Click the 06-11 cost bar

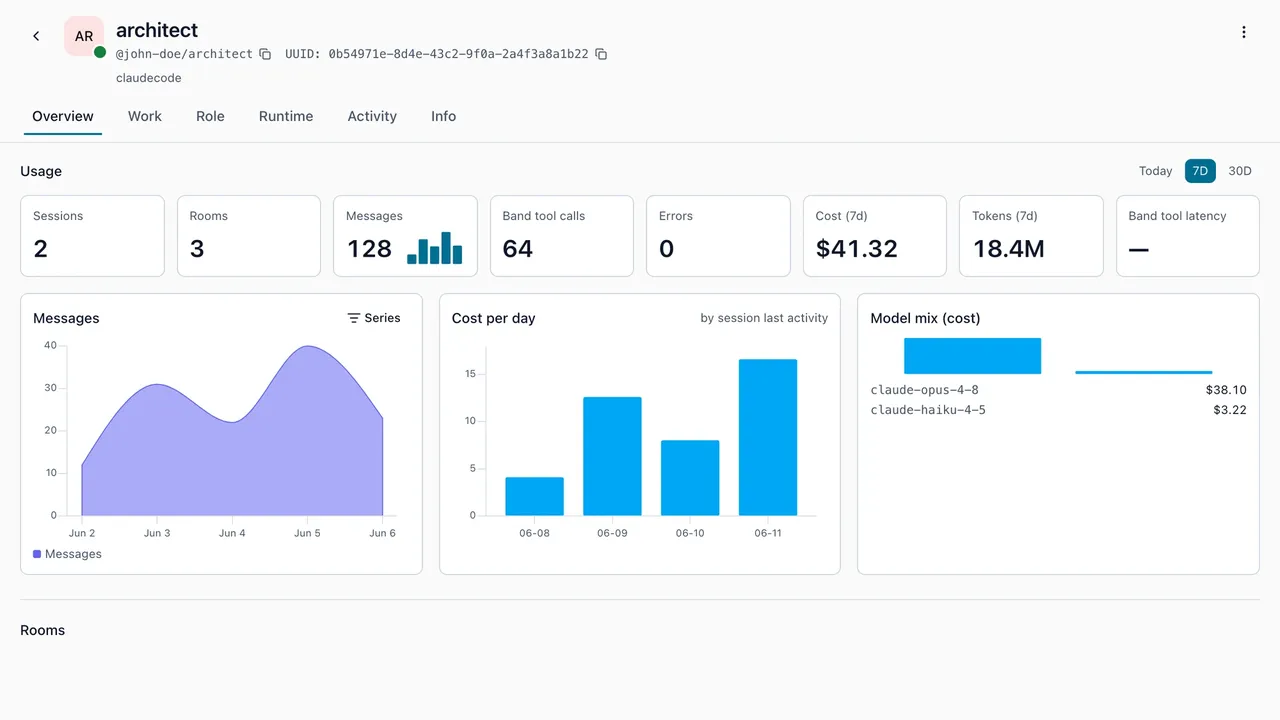pos(768,437)
